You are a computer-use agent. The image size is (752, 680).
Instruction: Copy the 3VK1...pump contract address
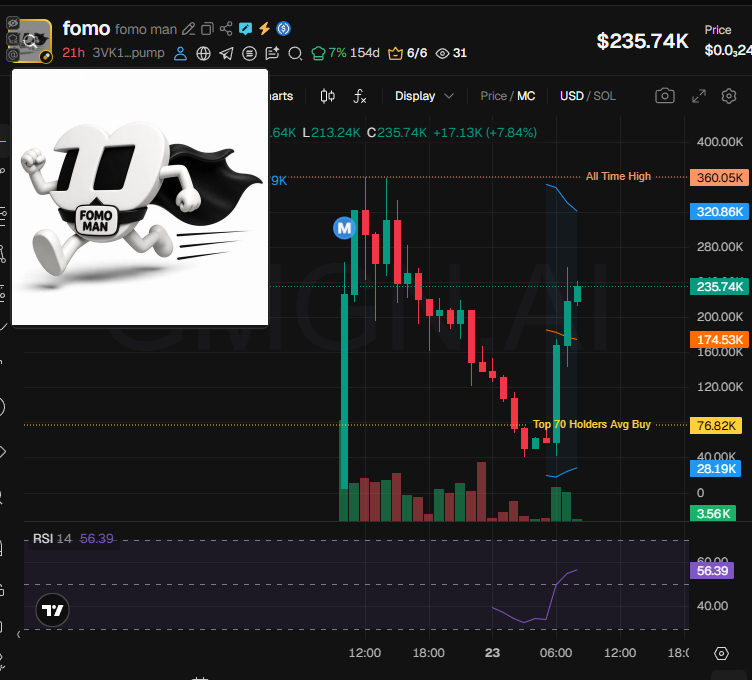coord(129,53)
